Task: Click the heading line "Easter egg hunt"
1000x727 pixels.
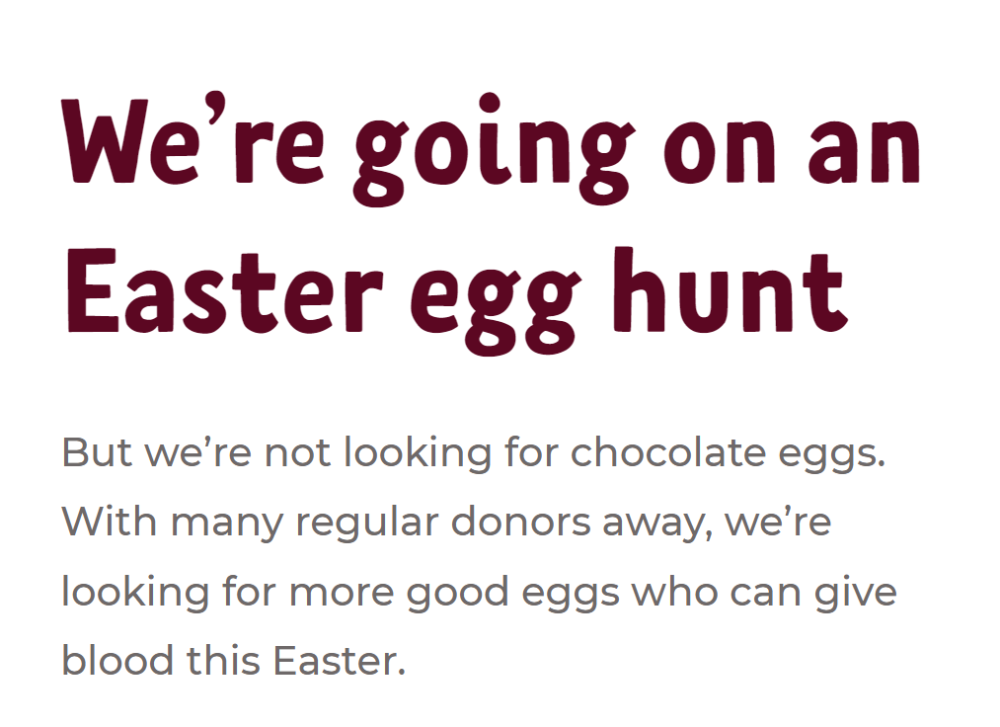Action: coord(456,300)
